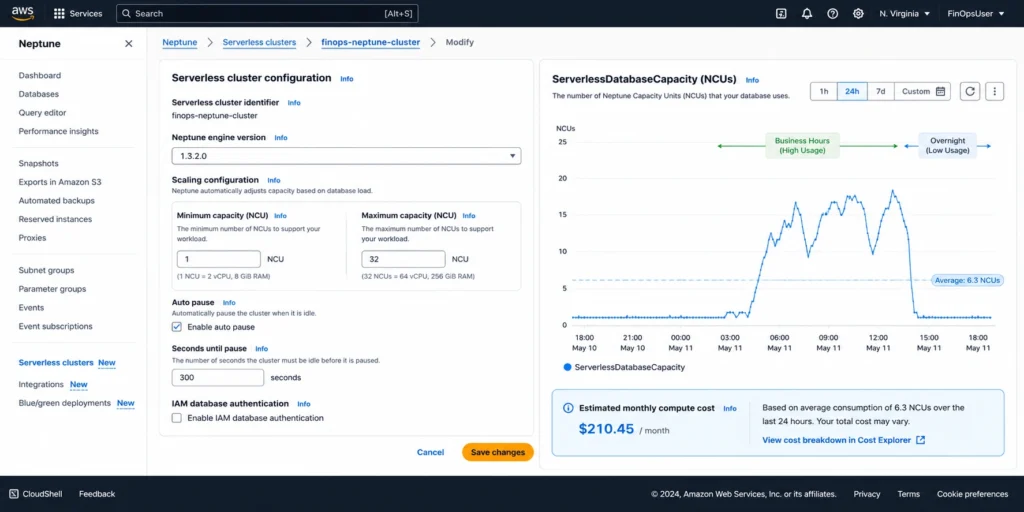This screenshot has height=512, width=1024.
Task: Open Cost Explorer external link icon
Action: click(x=920, y=440)
